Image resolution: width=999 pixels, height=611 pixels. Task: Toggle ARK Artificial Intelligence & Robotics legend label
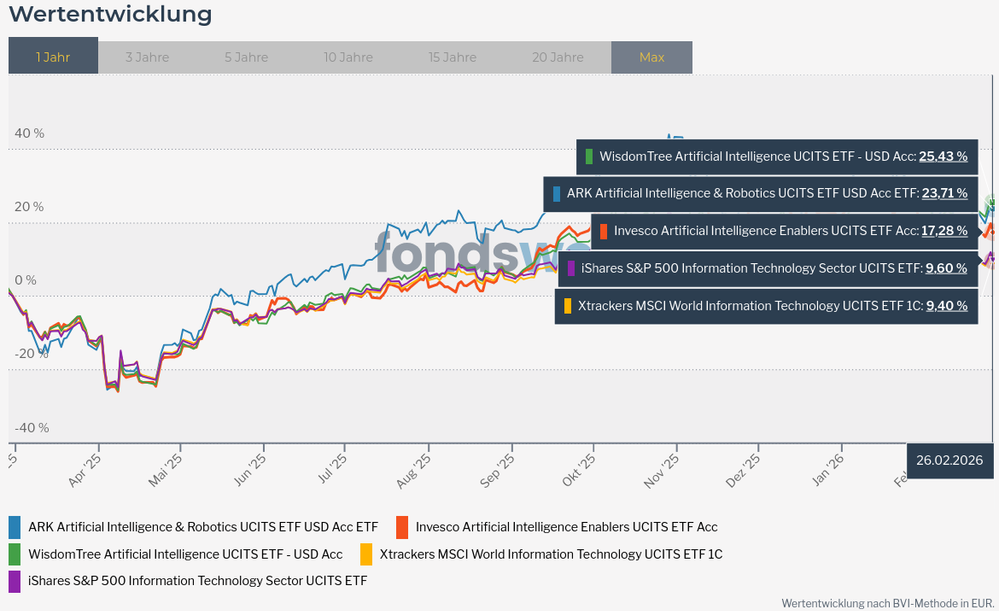click(x=203, y=527)
